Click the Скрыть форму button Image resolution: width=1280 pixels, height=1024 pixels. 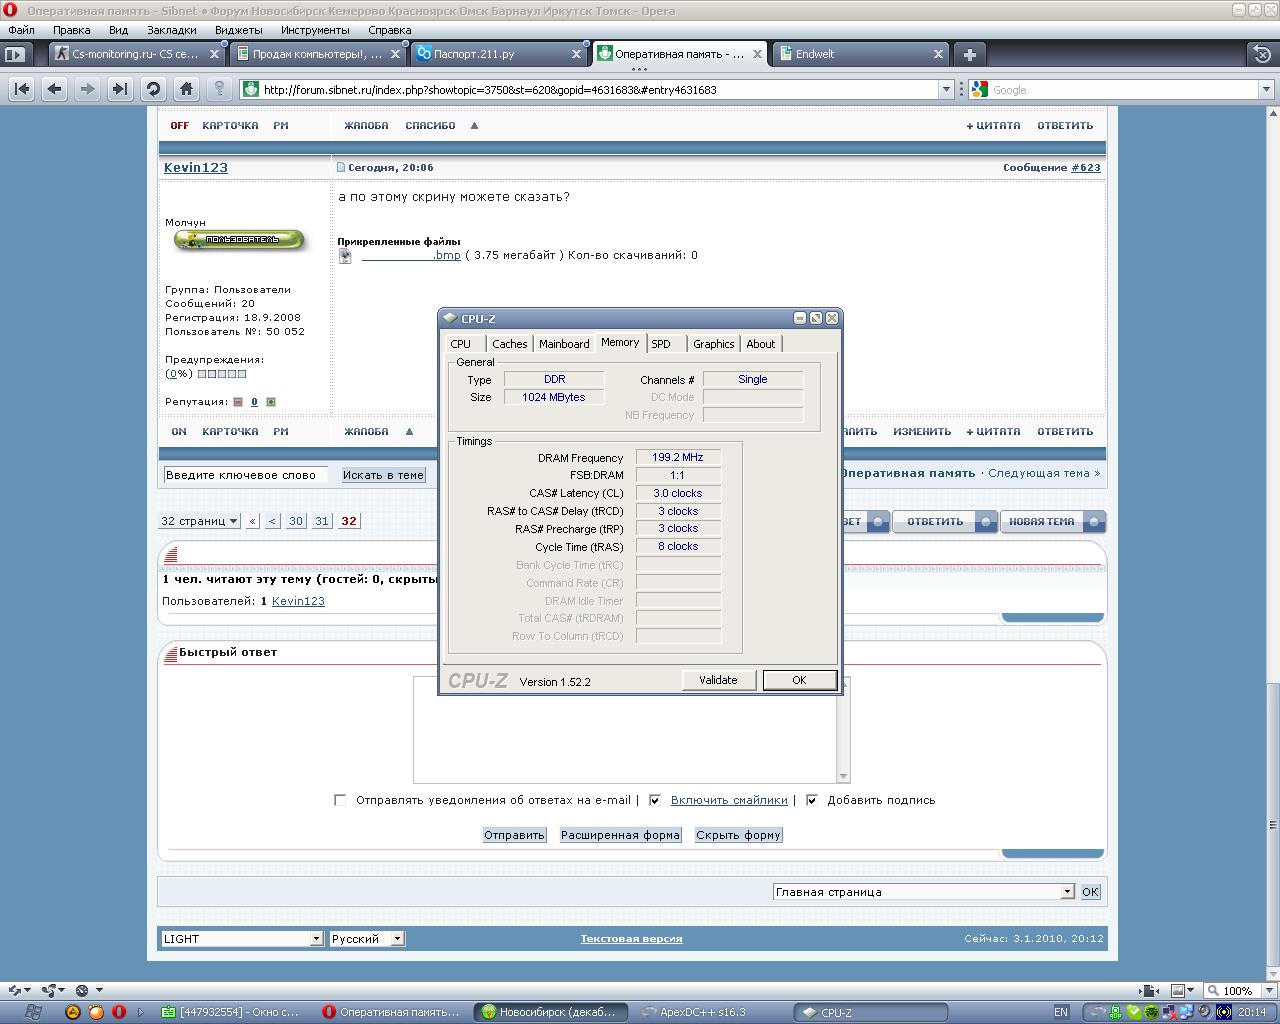[x=738, y=835]
